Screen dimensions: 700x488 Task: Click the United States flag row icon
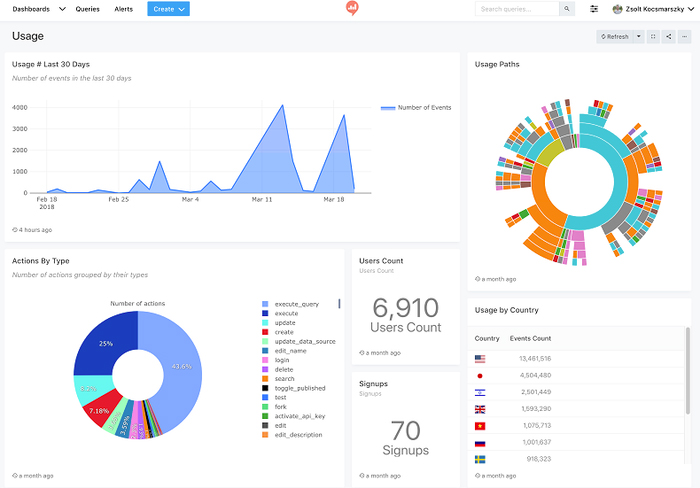click(480, 359)
